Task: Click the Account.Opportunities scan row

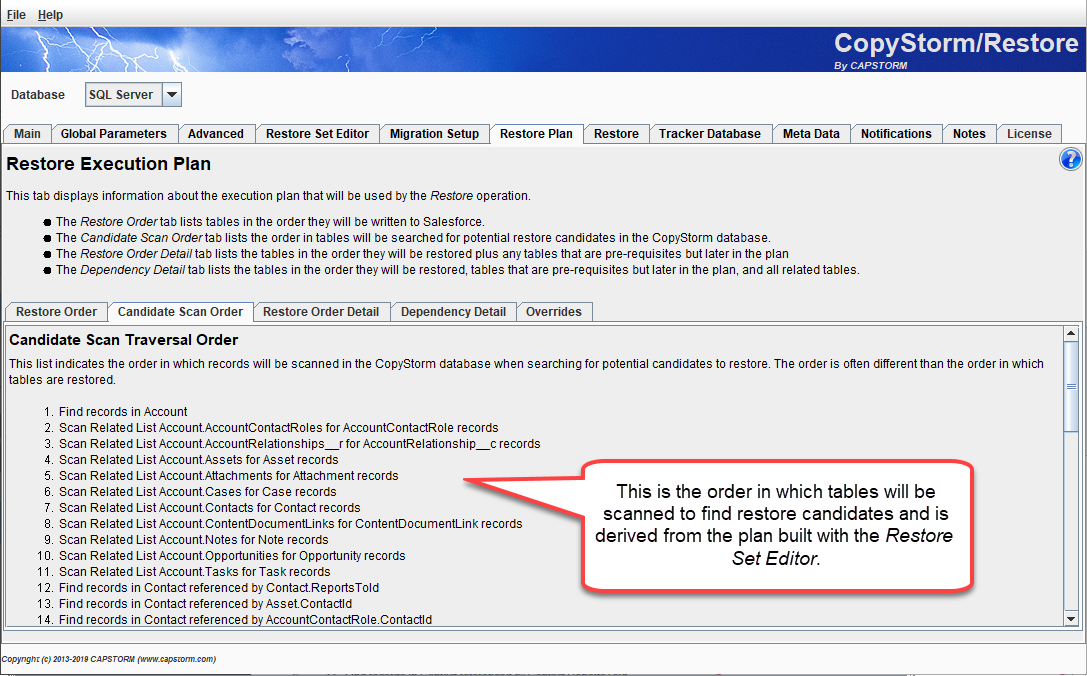Action: [x=232, y=555]
